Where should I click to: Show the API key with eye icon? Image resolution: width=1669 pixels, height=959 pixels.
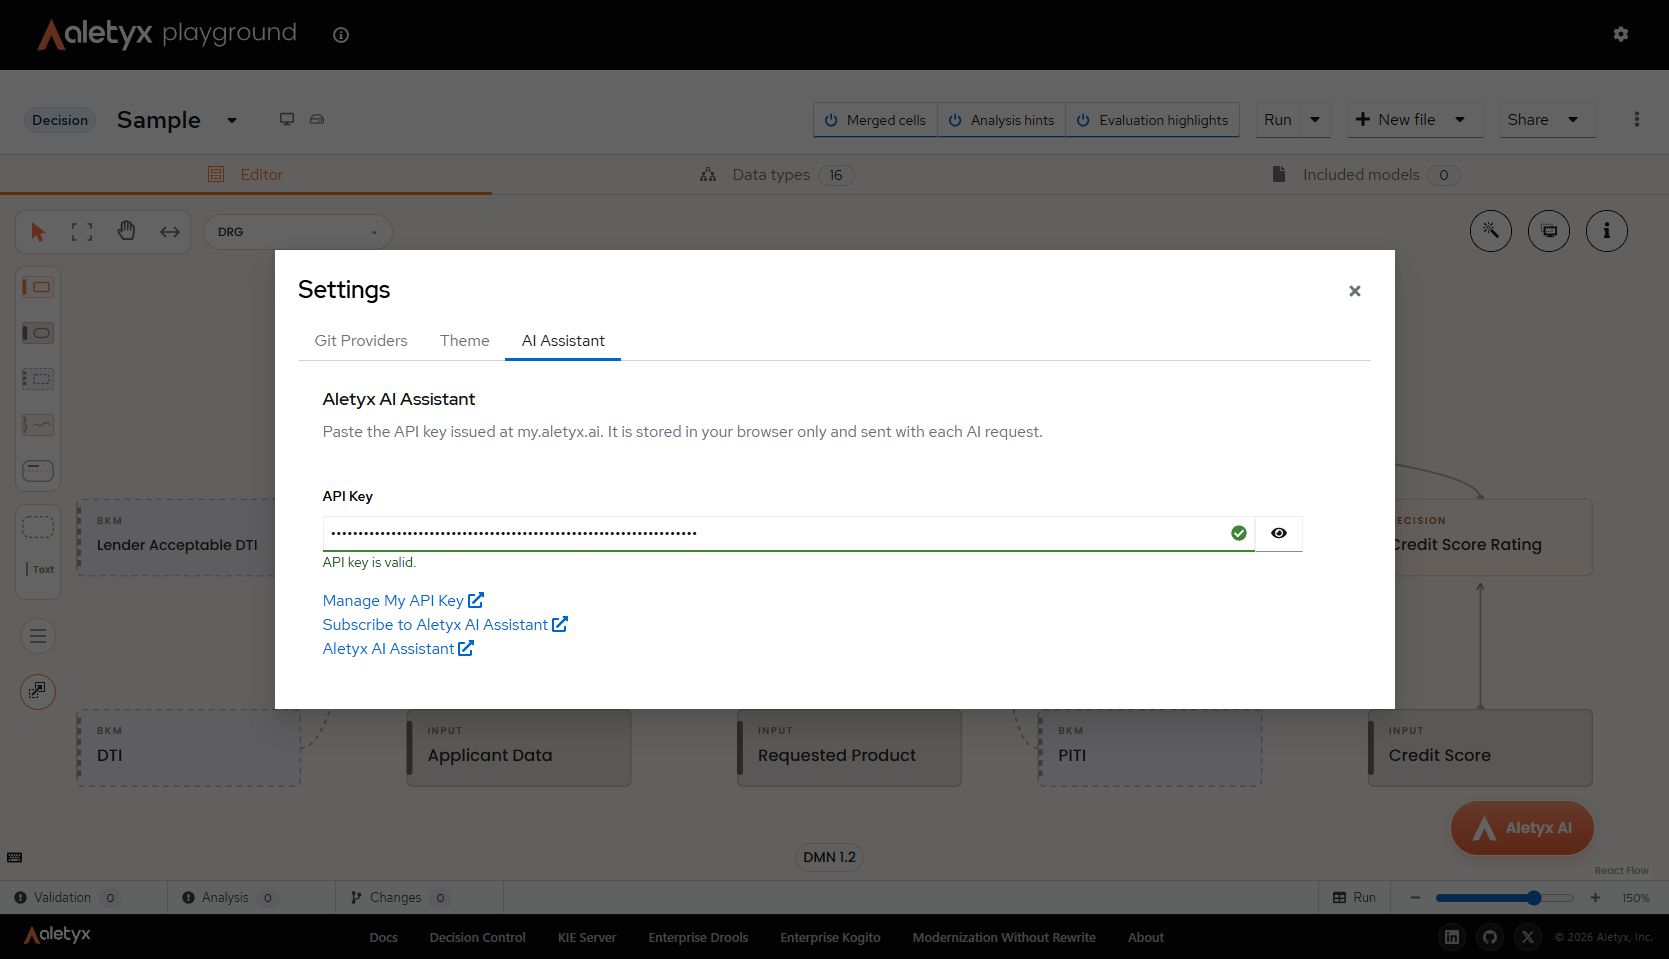tap(1279, 533)
